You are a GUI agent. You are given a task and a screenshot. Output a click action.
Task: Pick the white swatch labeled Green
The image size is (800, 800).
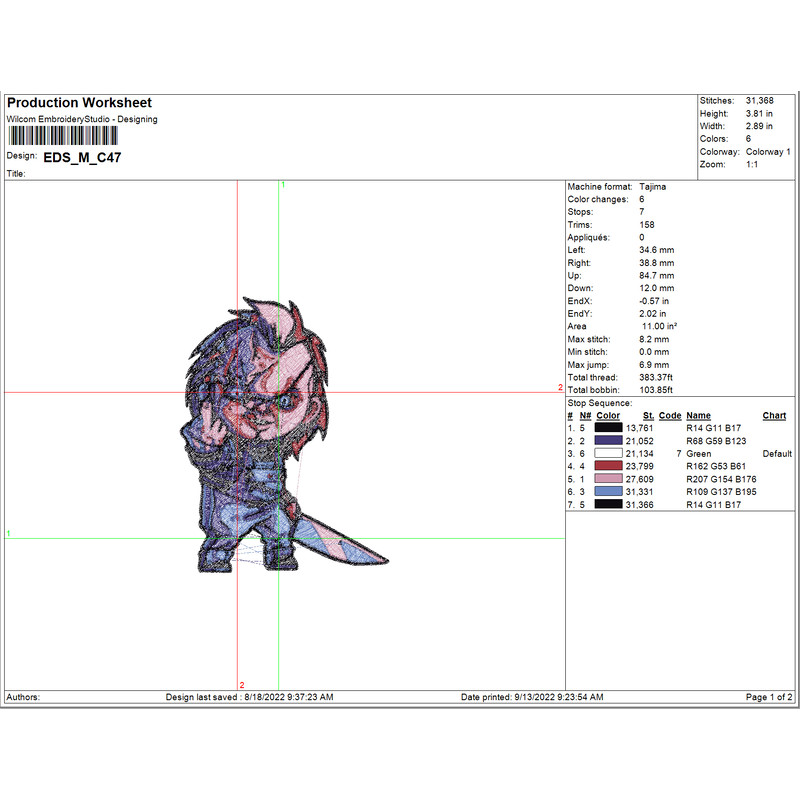pyautogui.click(x=609, y=454)
